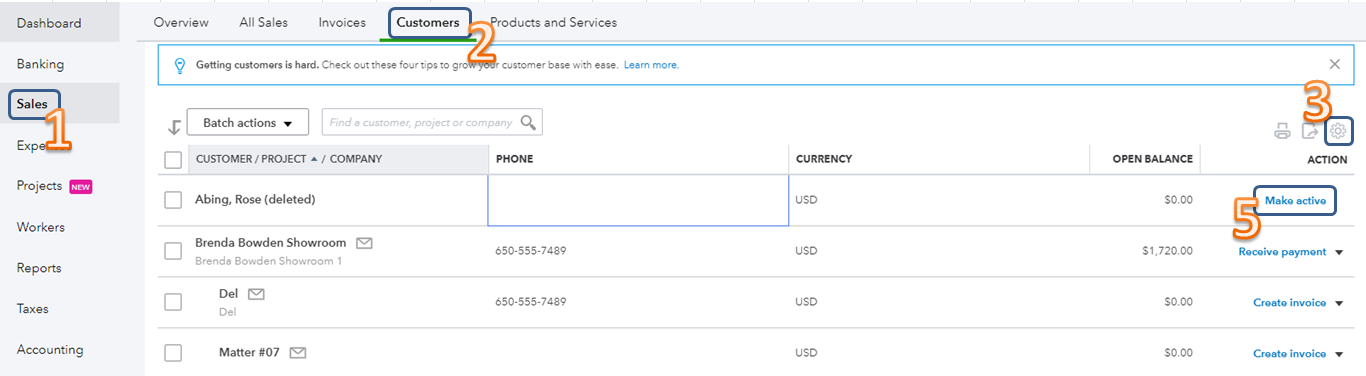Click the print list icon
The image size is (1366, 376).
(1282, 131)
